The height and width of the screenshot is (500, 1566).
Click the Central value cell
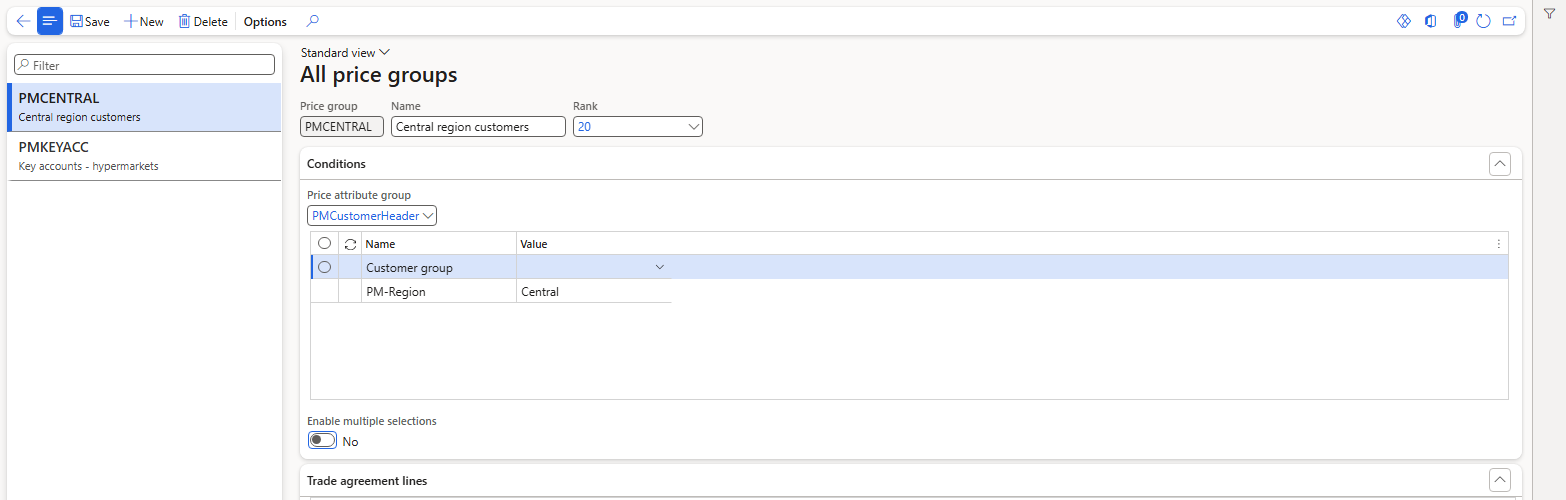(594, 291)
